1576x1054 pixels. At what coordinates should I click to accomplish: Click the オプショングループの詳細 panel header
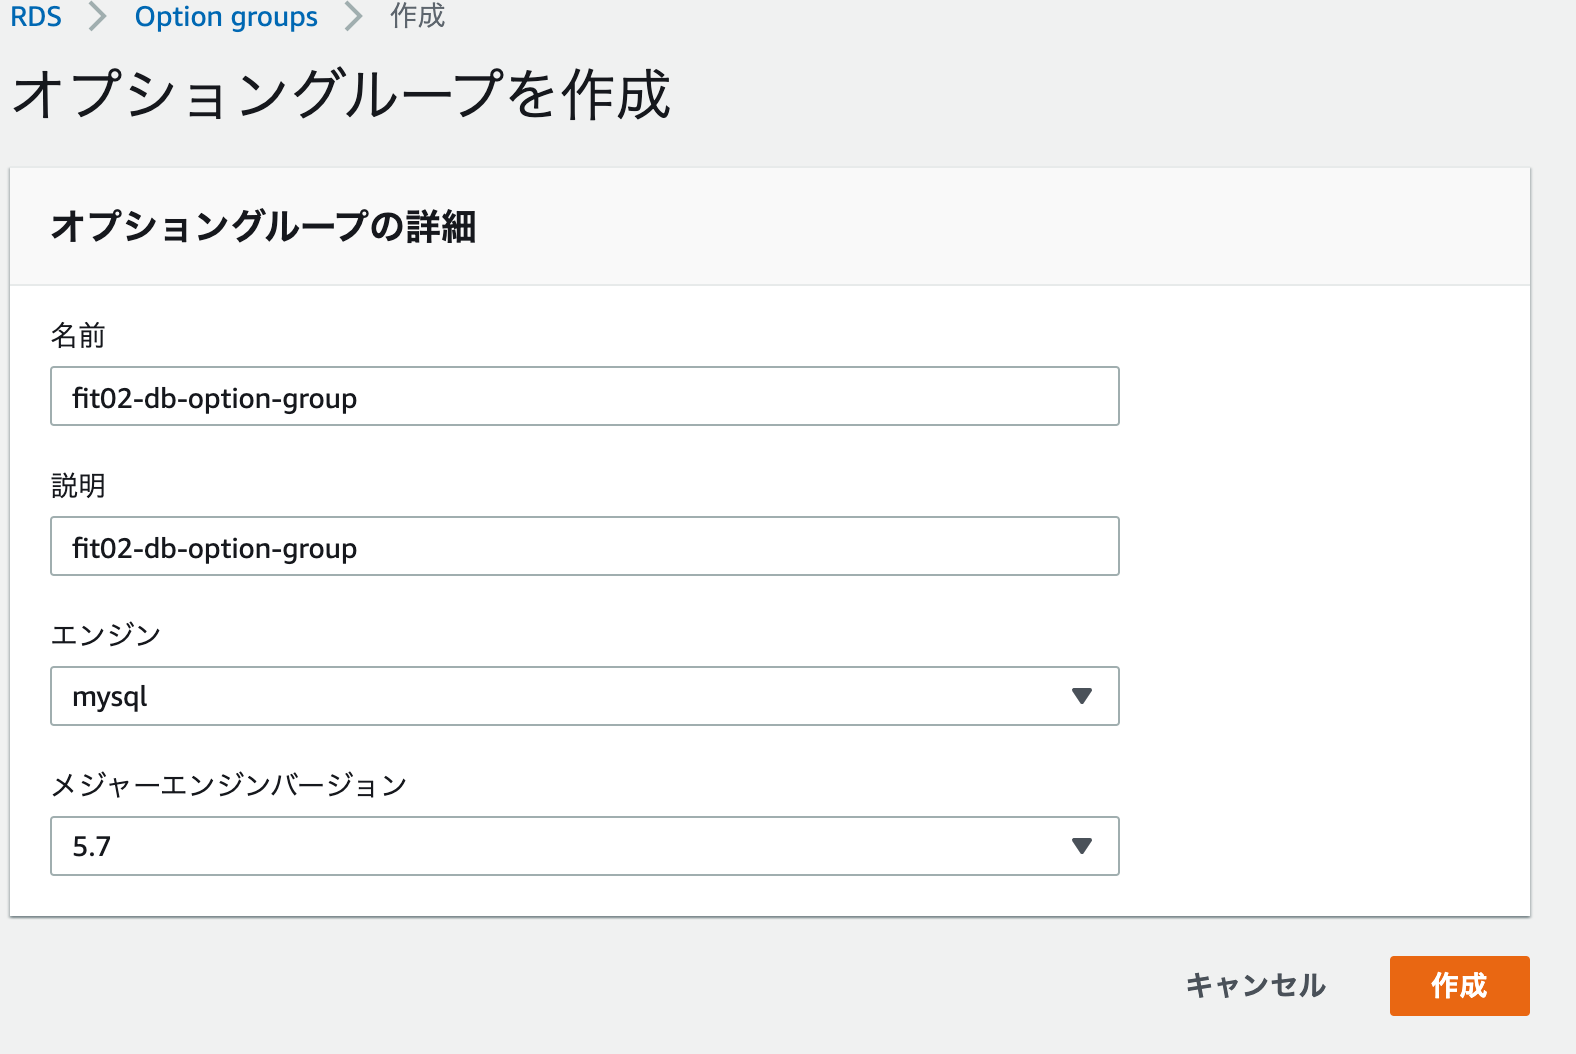coord(263,227)
